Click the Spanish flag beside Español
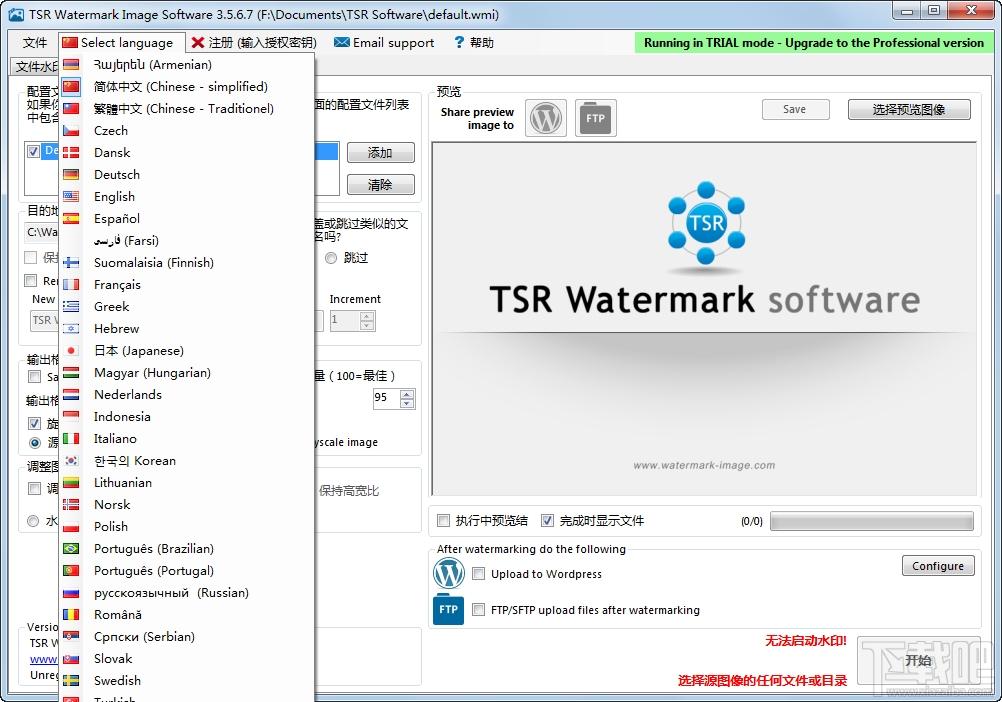1002x702 pixels. point(71,218)
